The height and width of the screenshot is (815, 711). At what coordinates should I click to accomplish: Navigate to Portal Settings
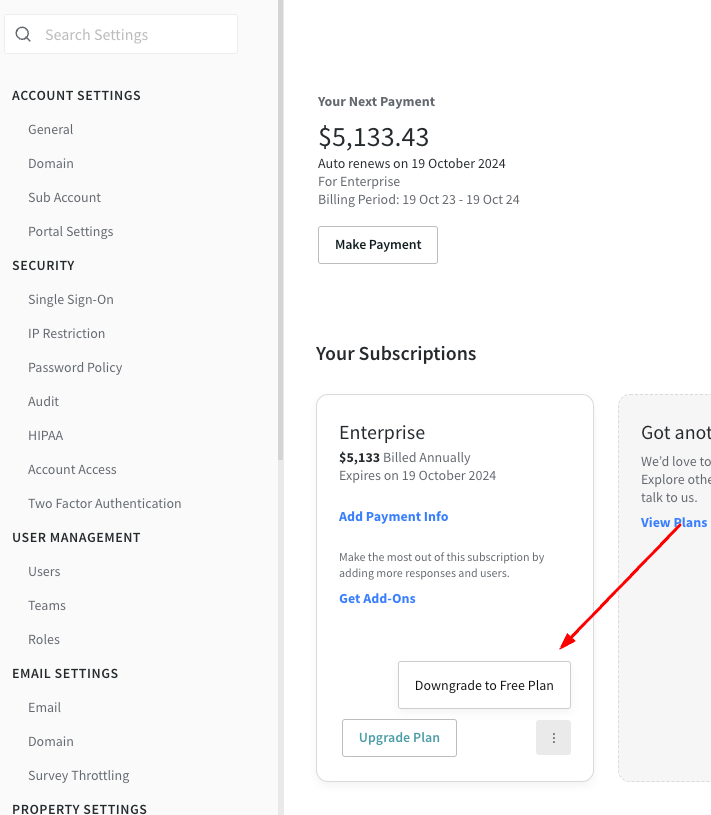[71, 232]
